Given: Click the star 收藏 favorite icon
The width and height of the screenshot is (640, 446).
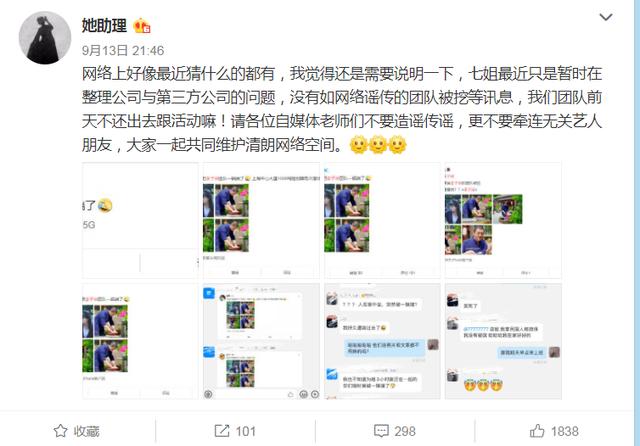Looking at the screenshot, I should (x=60, y=431).
